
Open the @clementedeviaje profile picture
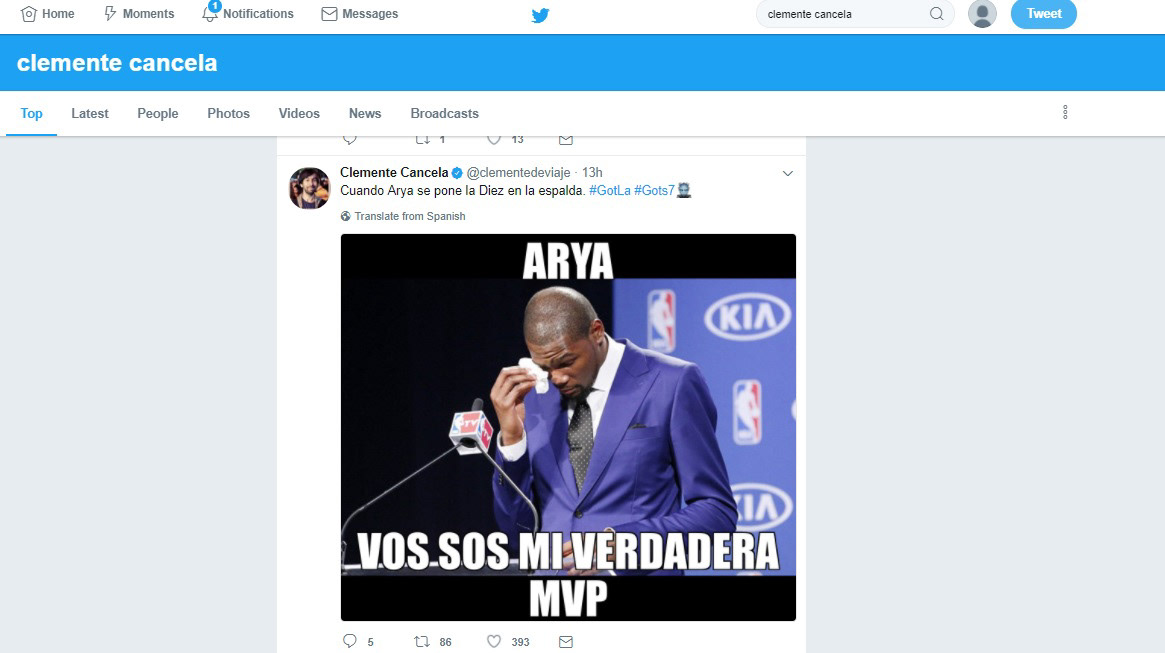[309, 188]
